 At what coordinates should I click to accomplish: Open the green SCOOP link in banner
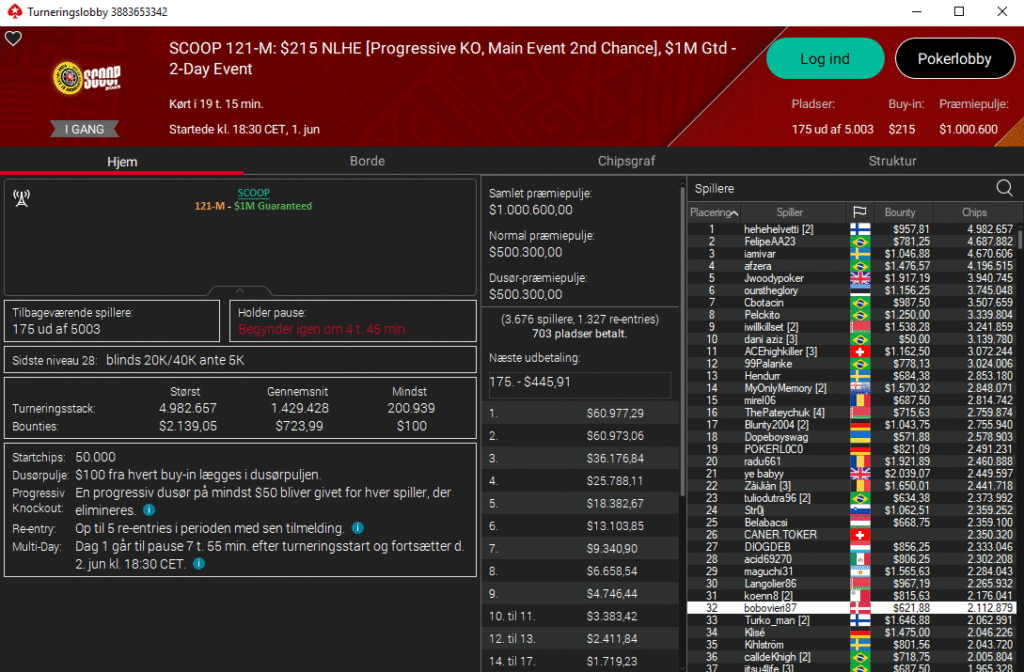click(x=253, y=193)
